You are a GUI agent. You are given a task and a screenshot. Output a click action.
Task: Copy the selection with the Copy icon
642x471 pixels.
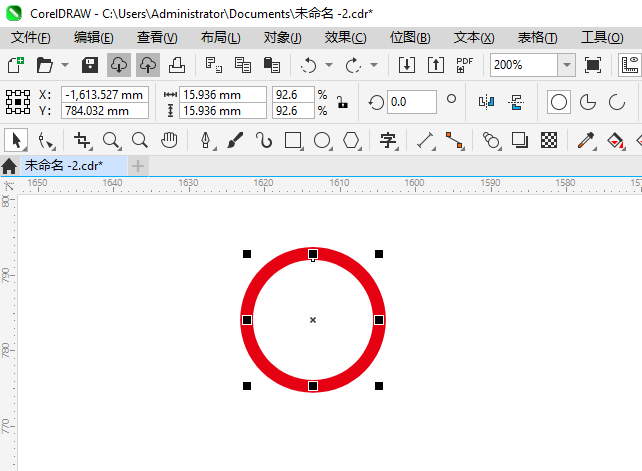(243, 65)
